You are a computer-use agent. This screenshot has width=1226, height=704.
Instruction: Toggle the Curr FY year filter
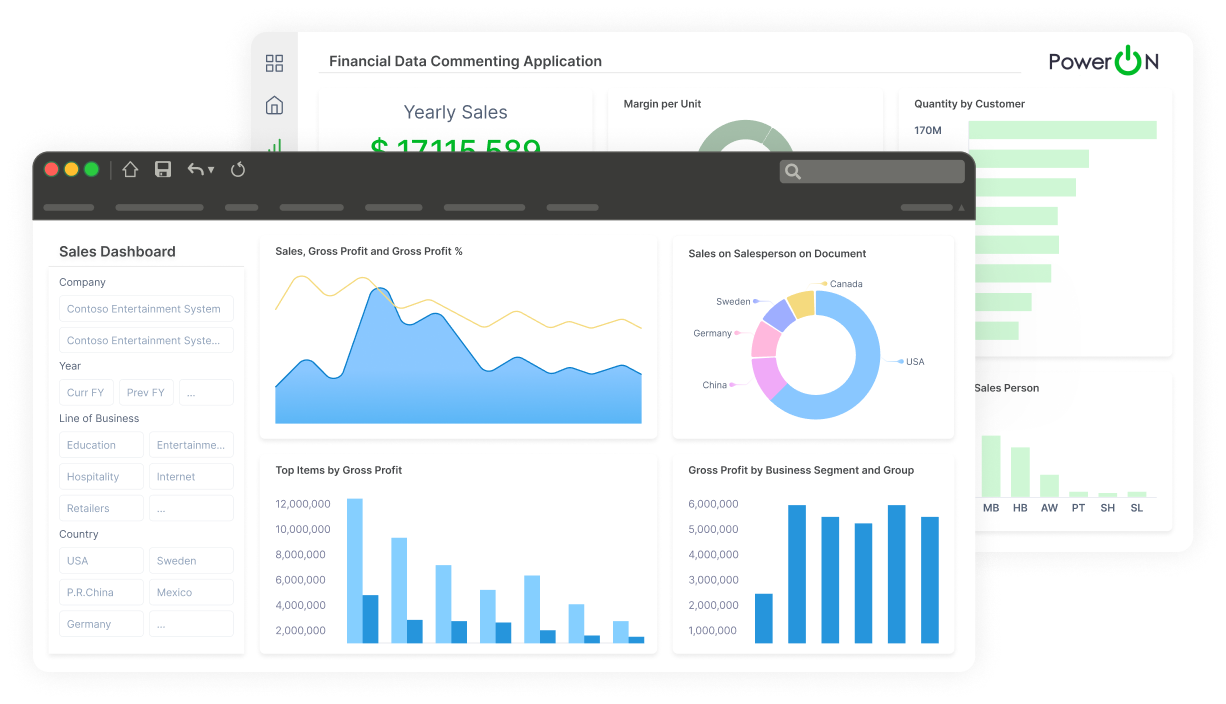coord(86,392)
